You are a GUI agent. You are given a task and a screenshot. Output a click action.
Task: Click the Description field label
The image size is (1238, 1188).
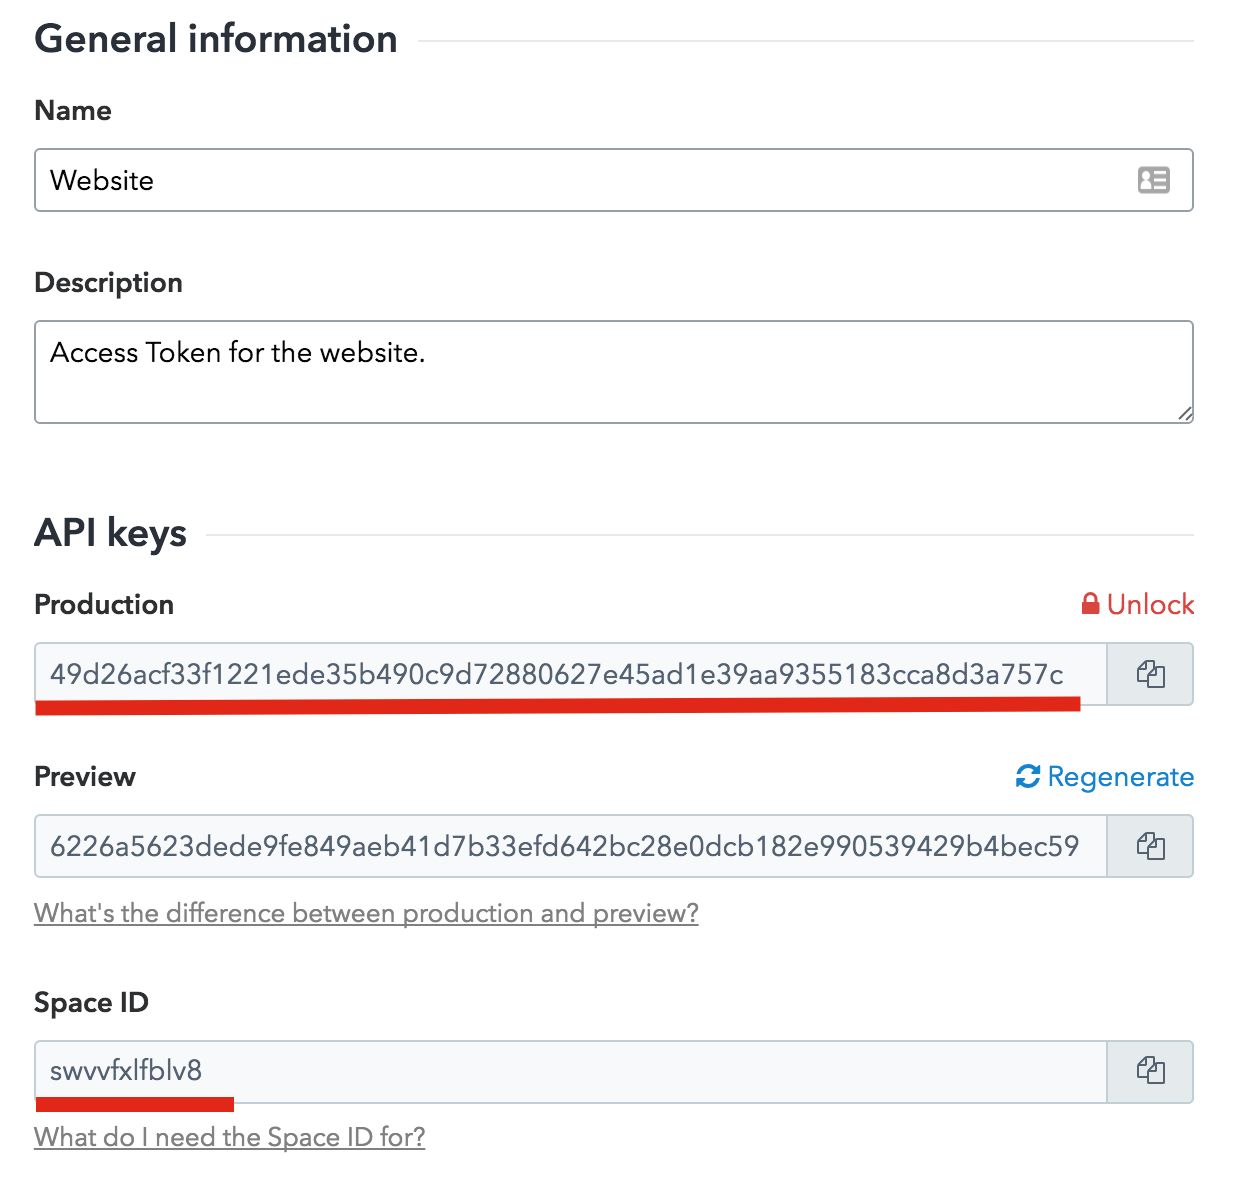[x=108, y=283]
